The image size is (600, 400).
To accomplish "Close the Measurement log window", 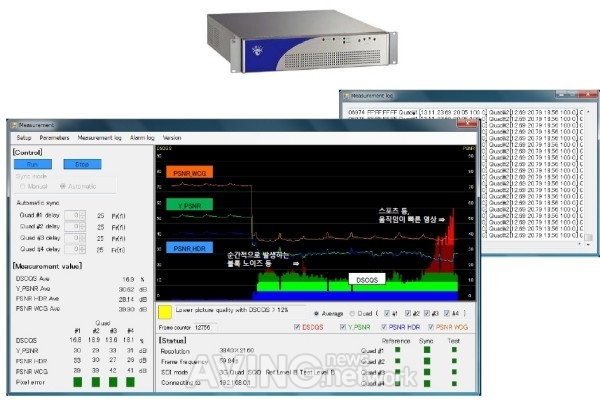I will point(588,94).
